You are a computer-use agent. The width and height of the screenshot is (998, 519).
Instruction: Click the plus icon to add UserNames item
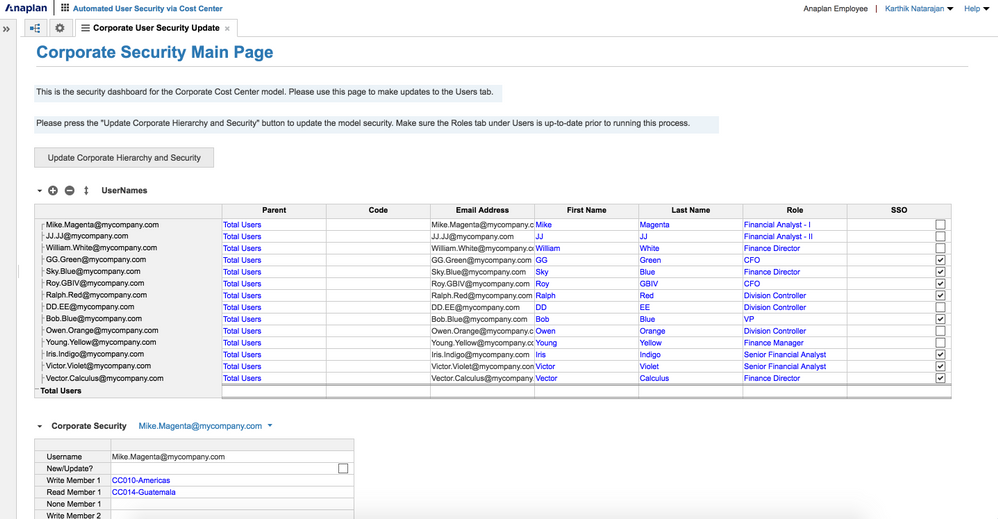[53, 190]
